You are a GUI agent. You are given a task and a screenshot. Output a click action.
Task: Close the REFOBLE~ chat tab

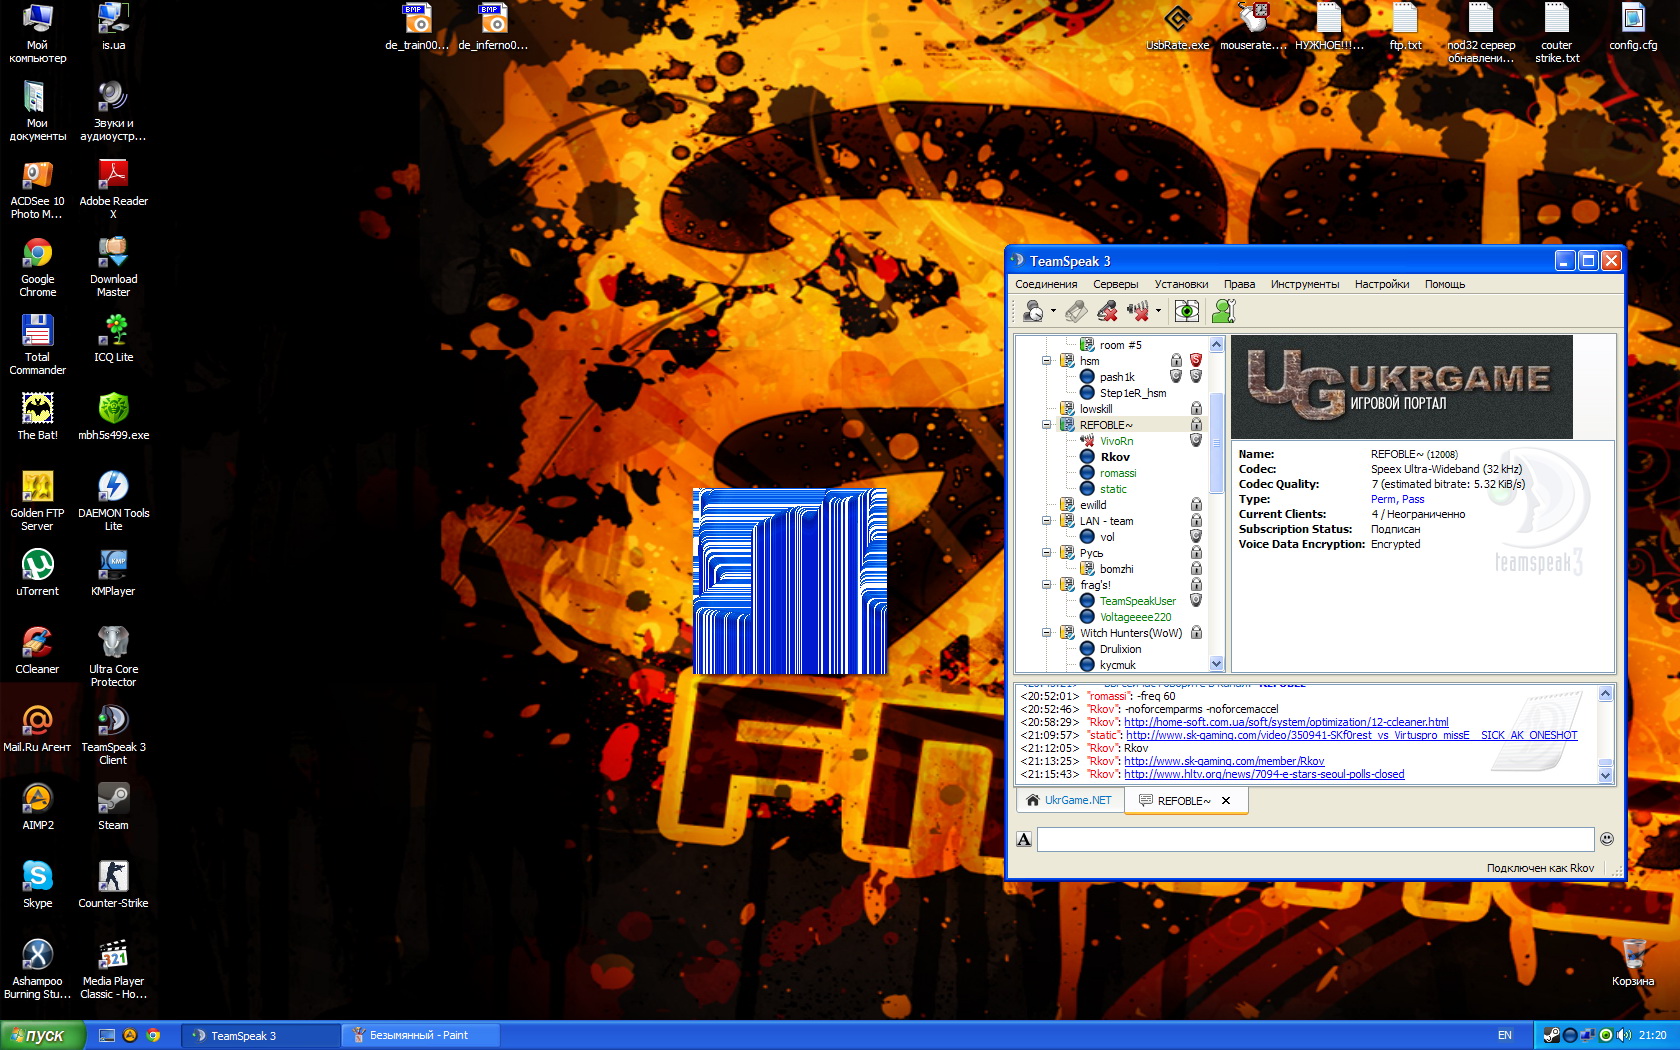(x=1226, y=801)
